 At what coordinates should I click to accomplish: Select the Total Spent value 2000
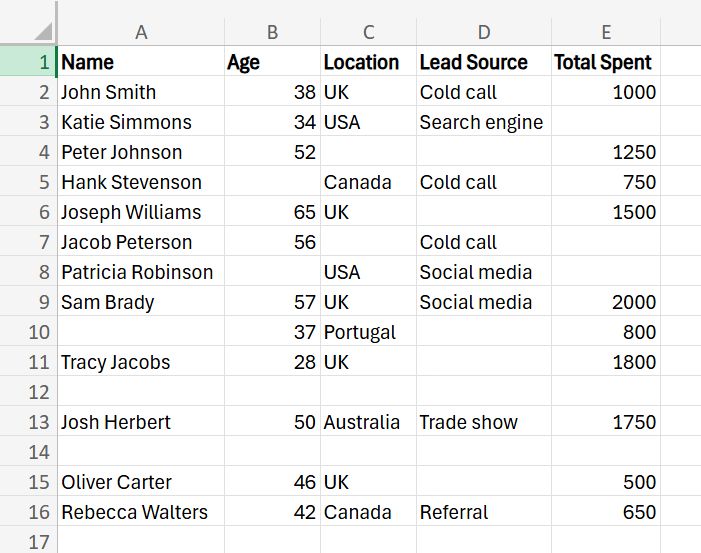click(x=605, y=302)
